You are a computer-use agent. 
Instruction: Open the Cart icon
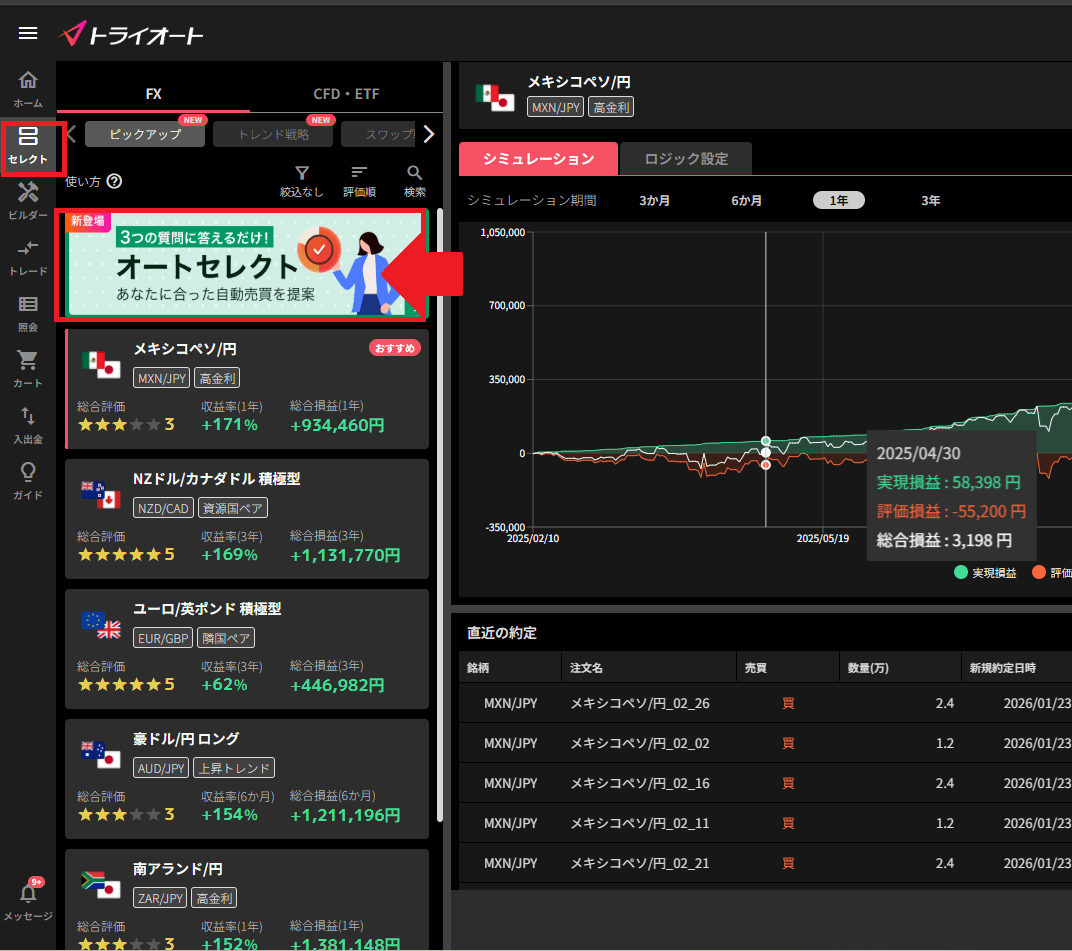pyautogui.click(x=28, y=367)
